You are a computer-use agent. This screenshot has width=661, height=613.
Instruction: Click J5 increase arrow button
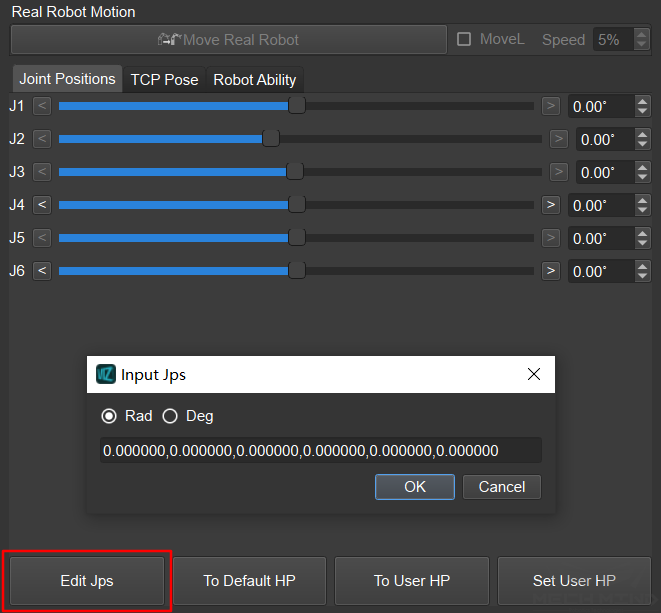click(x=551, y=238)
